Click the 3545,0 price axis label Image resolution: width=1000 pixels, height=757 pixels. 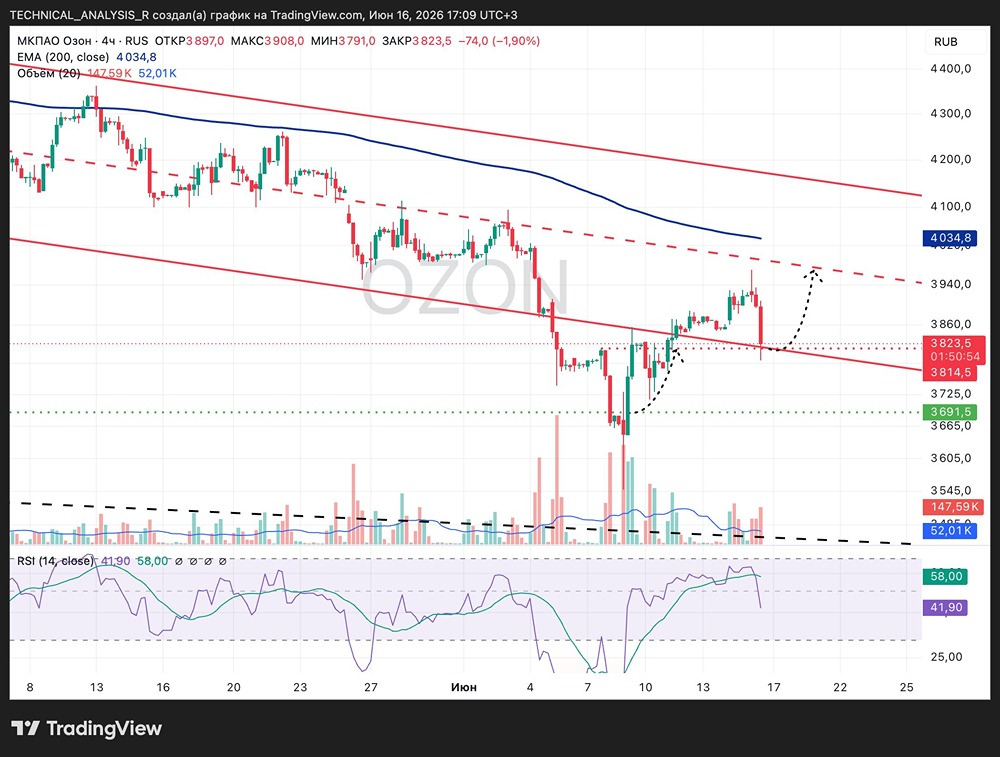click(951, 491)
